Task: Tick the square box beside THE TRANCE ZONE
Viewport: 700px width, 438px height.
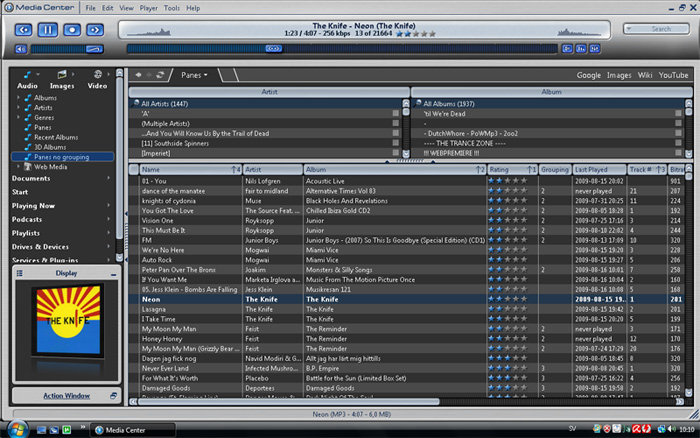Action: (x=678, y=143)
